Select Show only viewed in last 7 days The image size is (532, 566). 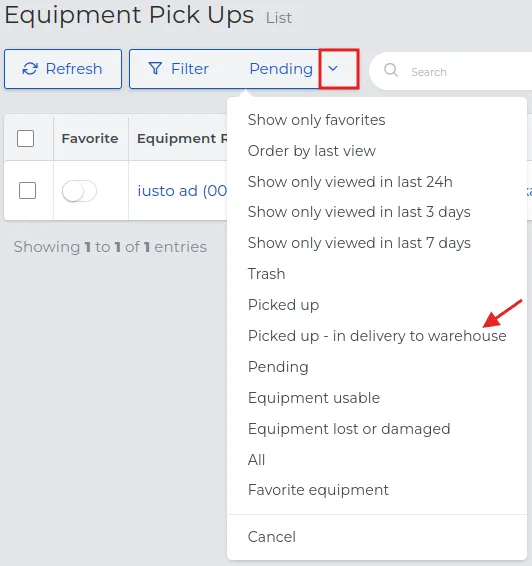click(x=359, y=243)
